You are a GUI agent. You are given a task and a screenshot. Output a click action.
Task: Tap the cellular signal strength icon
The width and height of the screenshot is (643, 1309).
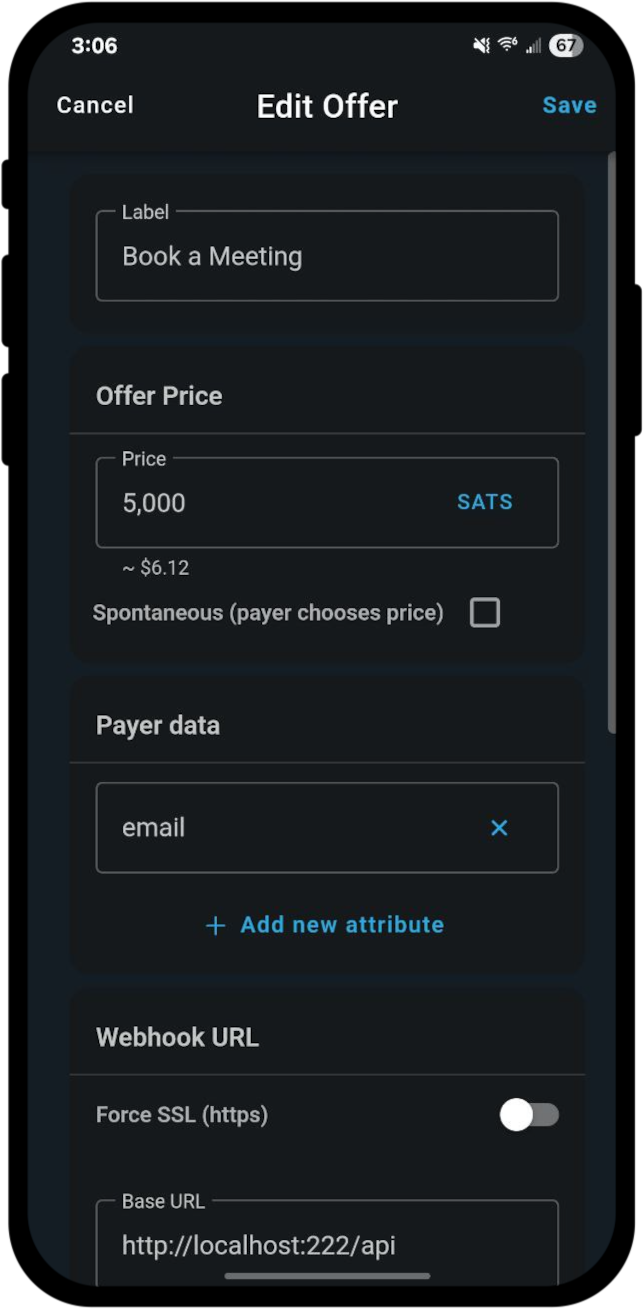point(533,45)
